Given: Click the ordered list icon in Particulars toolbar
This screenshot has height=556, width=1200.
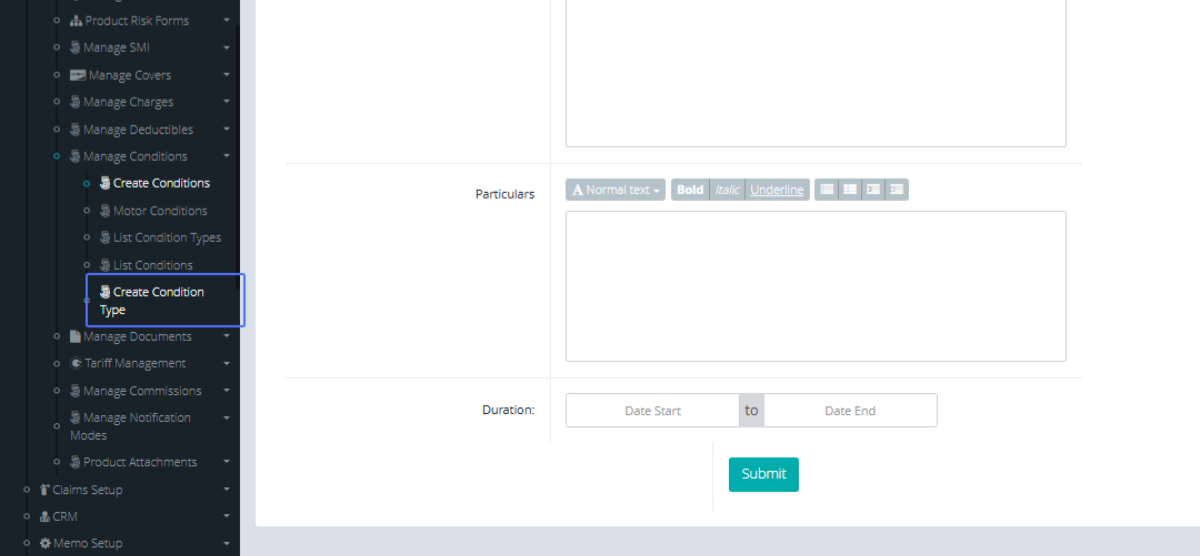Looking at the screenshot, I should (x=849, y=190).
